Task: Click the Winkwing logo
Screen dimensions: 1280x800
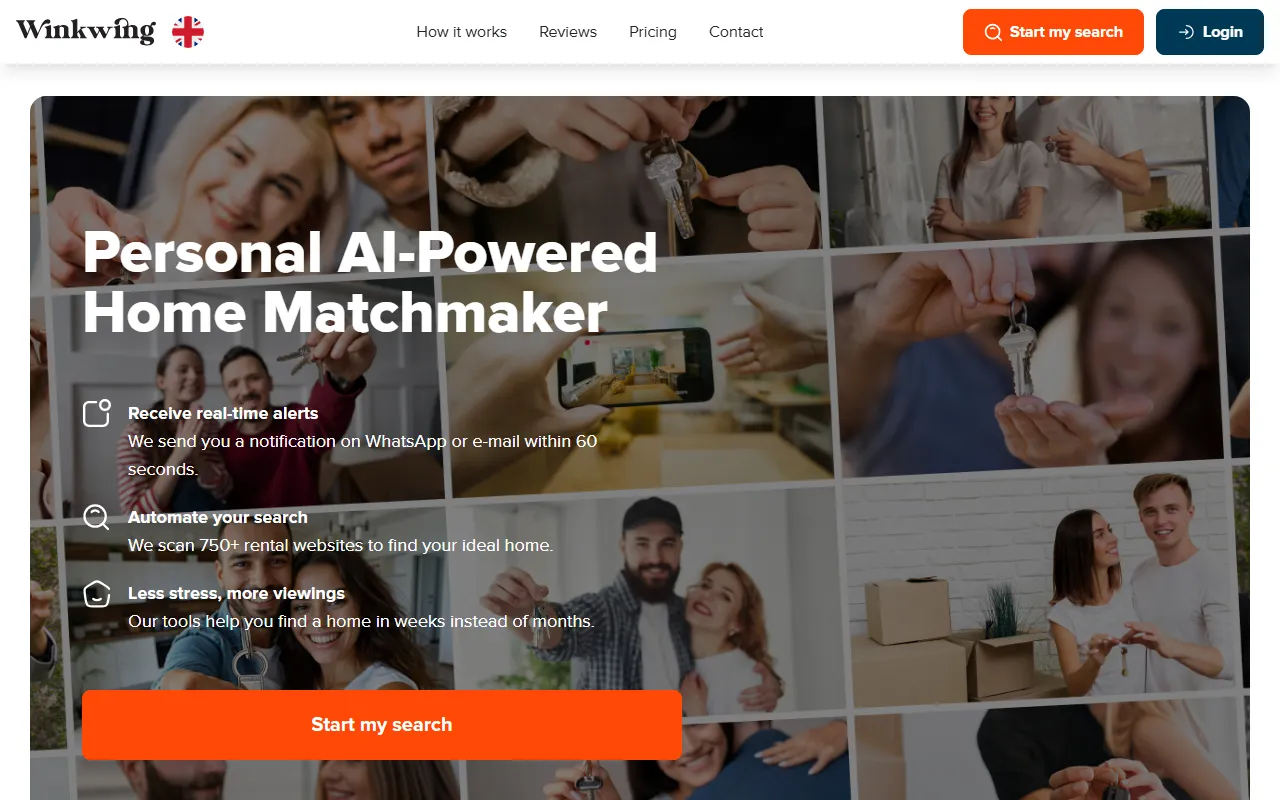Action: click(86, 31)
